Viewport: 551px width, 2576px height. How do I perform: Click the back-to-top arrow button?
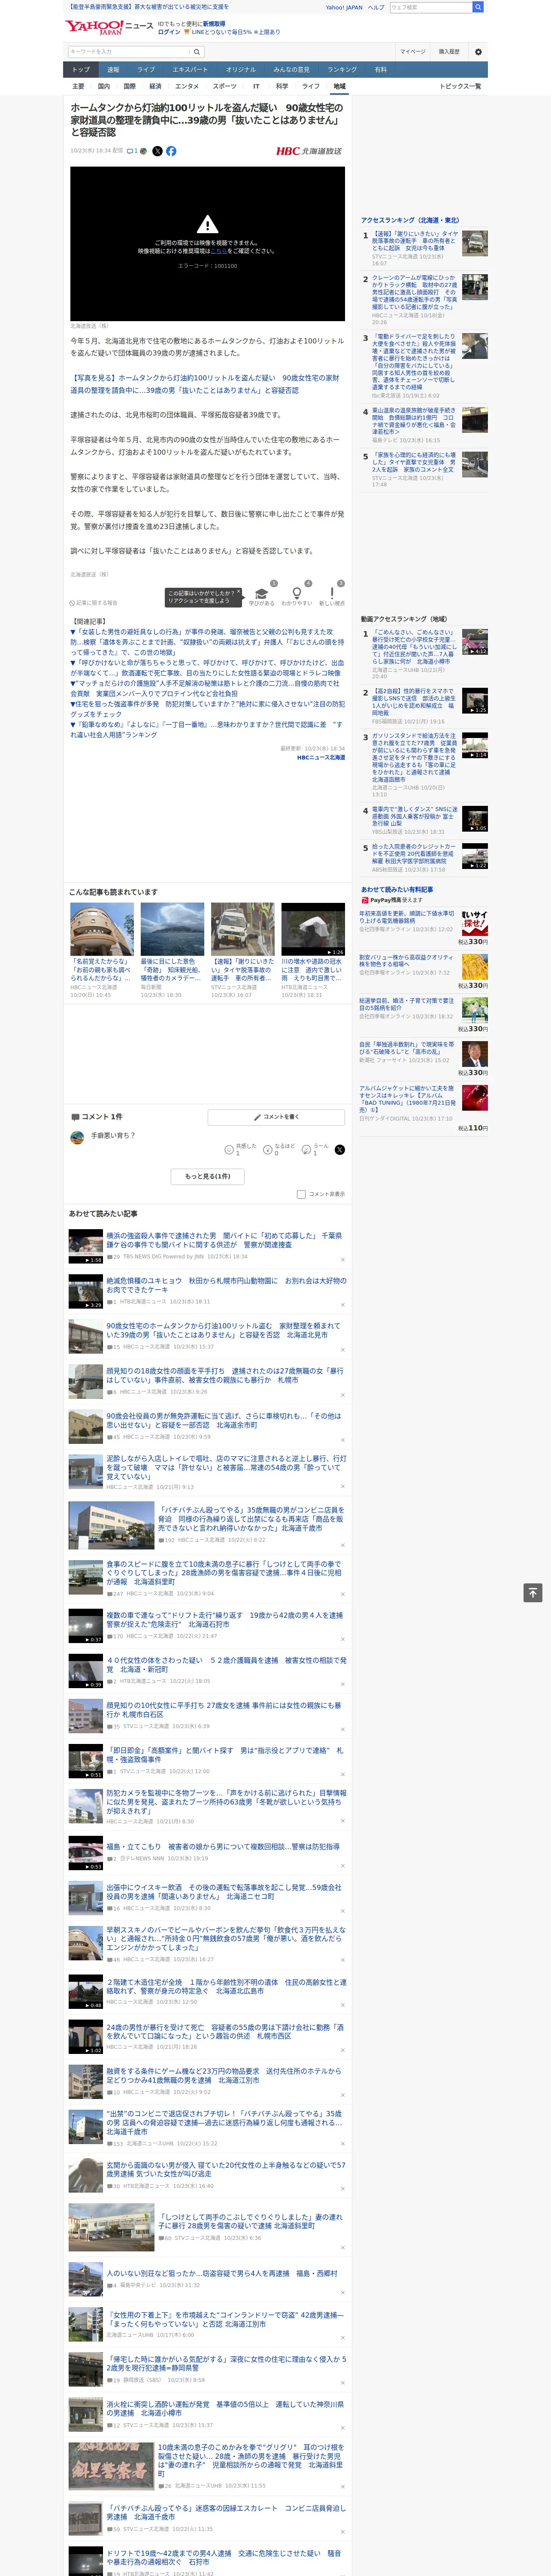533,1593
